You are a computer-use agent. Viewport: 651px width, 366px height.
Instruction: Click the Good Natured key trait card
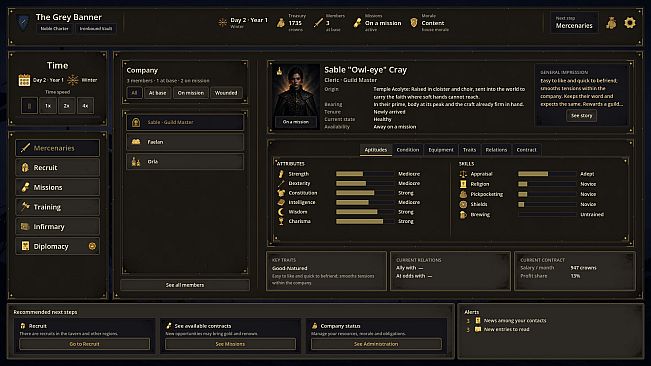(326, 271)
